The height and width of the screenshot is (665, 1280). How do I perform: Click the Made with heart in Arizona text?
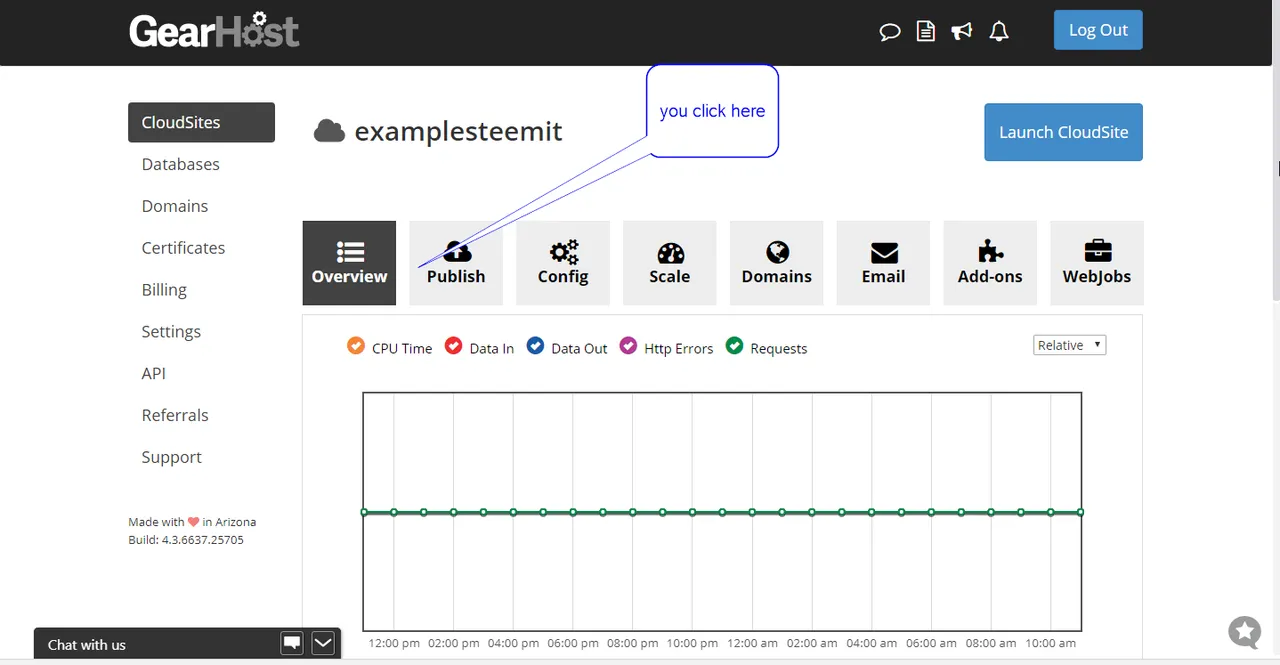tap(192, 522)
